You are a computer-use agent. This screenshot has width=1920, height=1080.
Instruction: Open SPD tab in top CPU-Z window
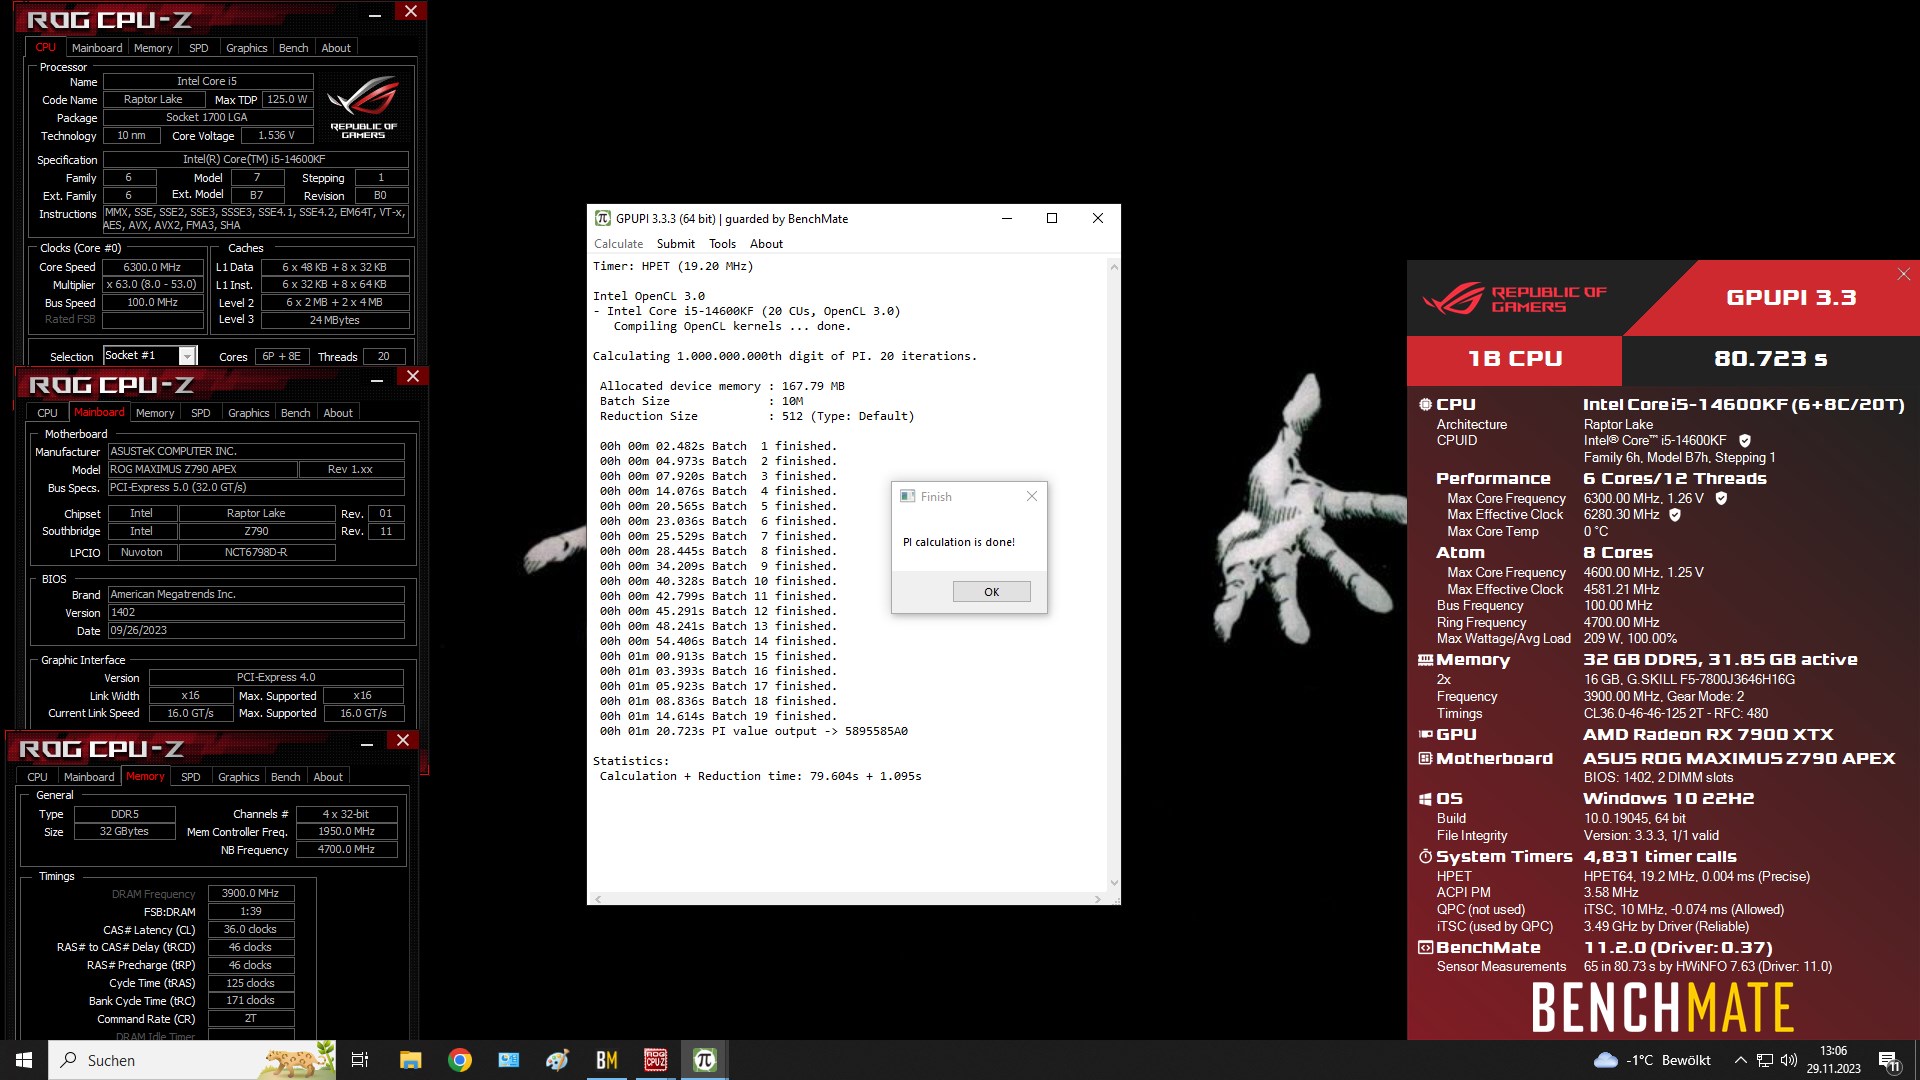click(199, 48)
